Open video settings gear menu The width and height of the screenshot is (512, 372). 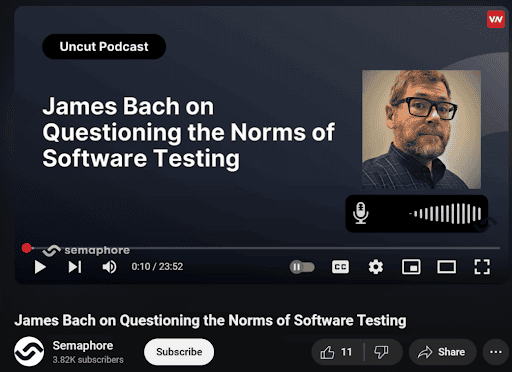click(376, 267)
